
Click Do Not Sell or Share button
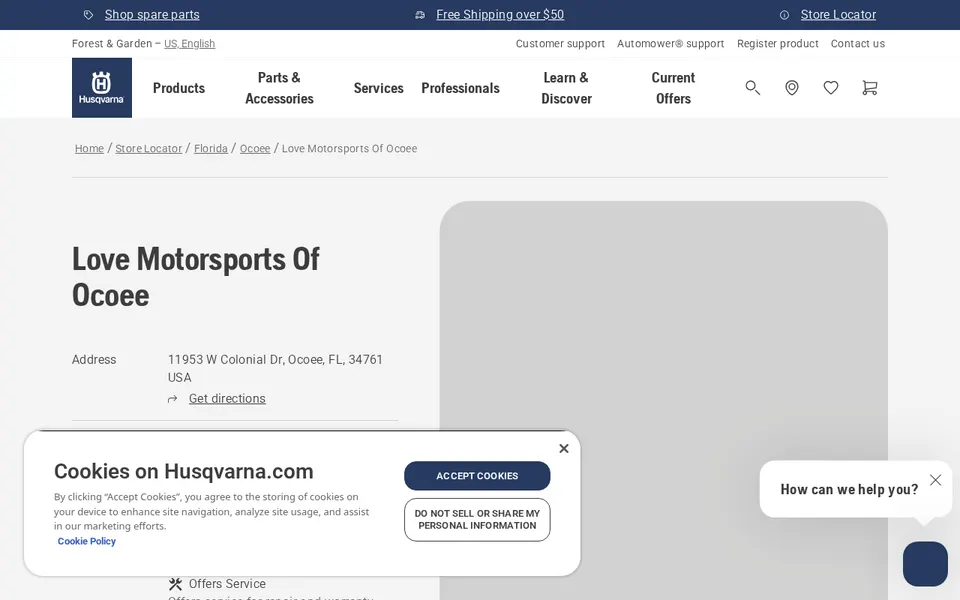click(477, 520)
